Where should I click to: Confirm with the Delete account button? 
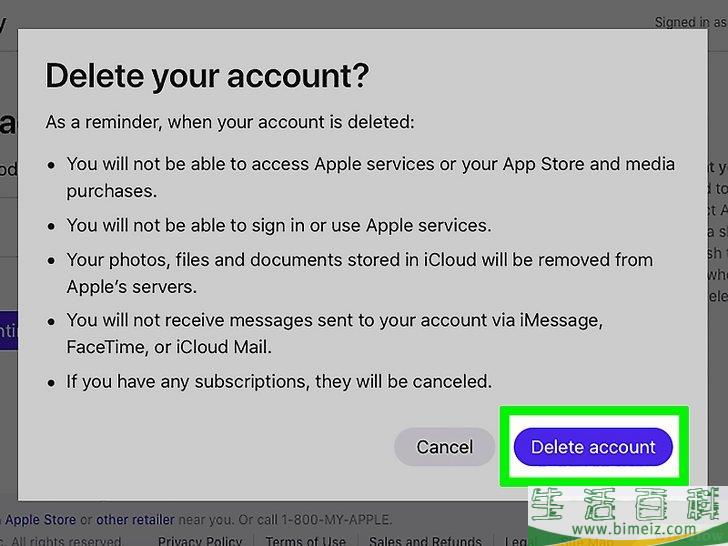[593, 447]
